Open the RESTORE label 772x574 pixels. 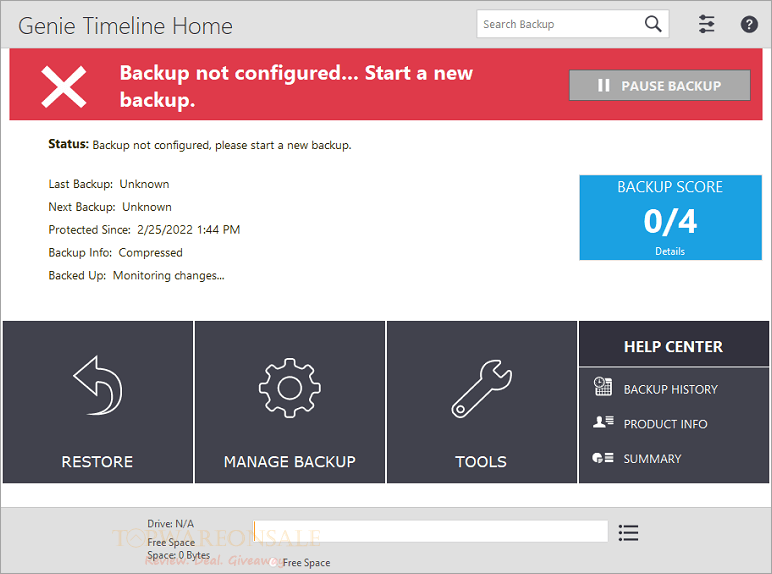pyautogui.click(x=97, y=462)
